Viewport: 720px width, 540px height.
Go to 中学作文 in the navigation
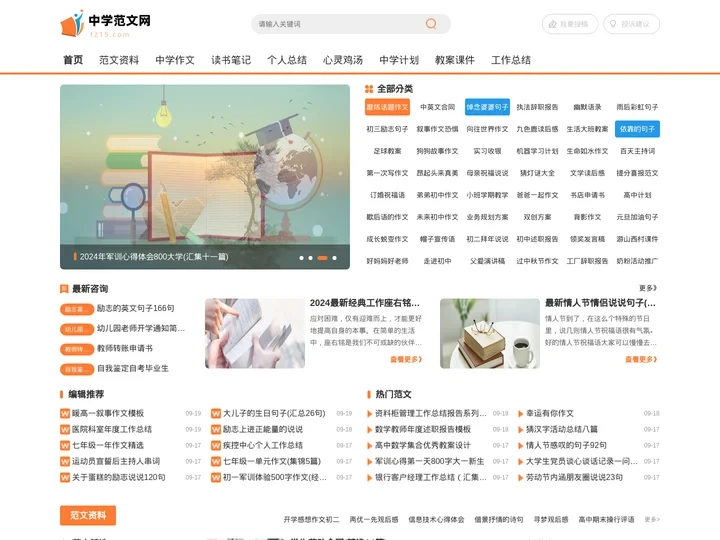(x=175, y=60)
